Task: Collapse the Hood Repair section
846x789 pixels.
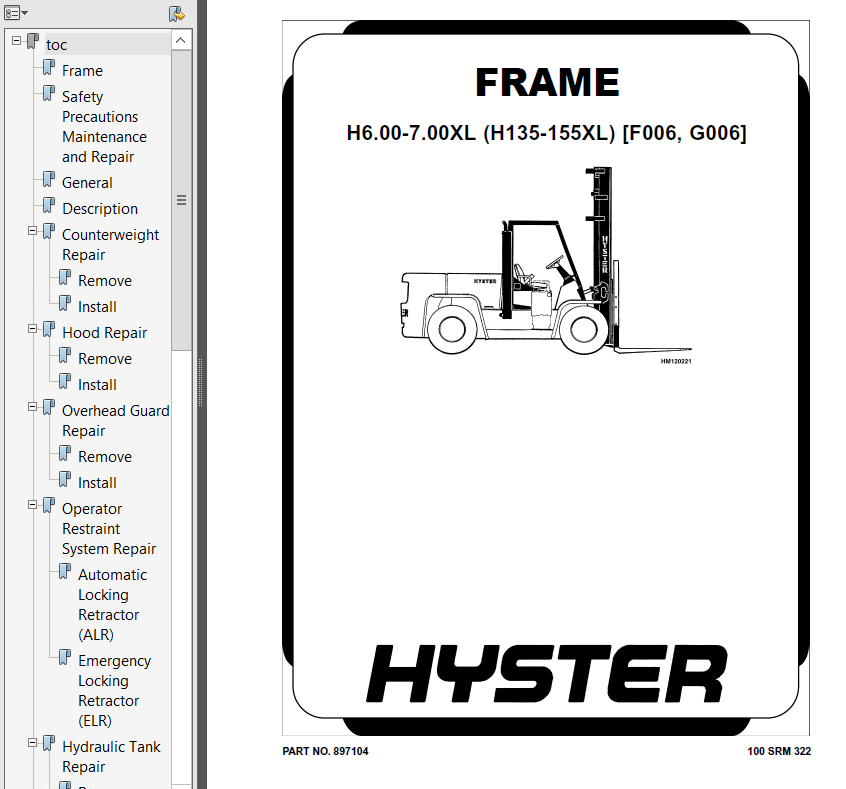Action: point(32,329)
